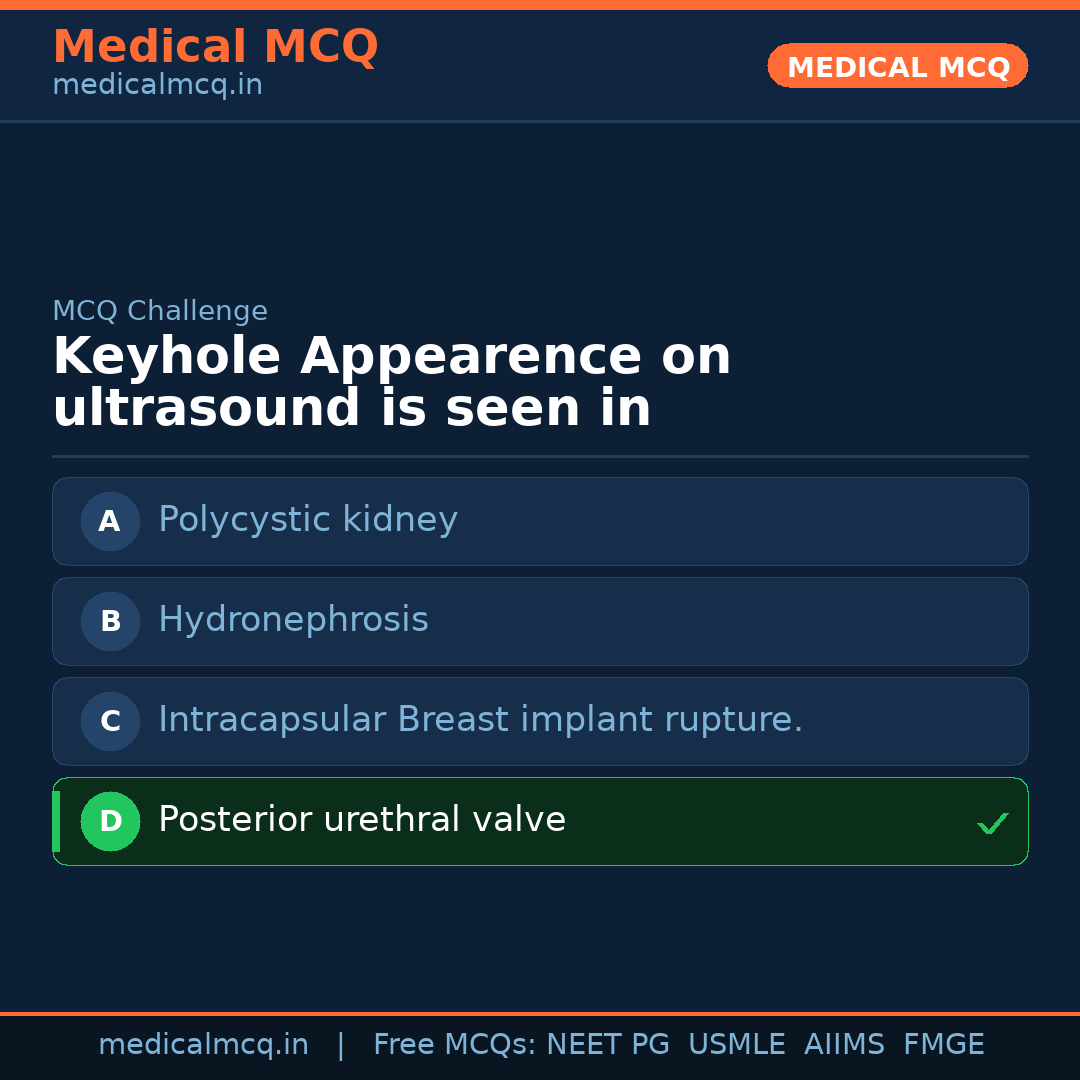Image resolution: width=1080 pixels, height=1080 pixels.
Task: Click the green circled D badge
Action: 110,821
